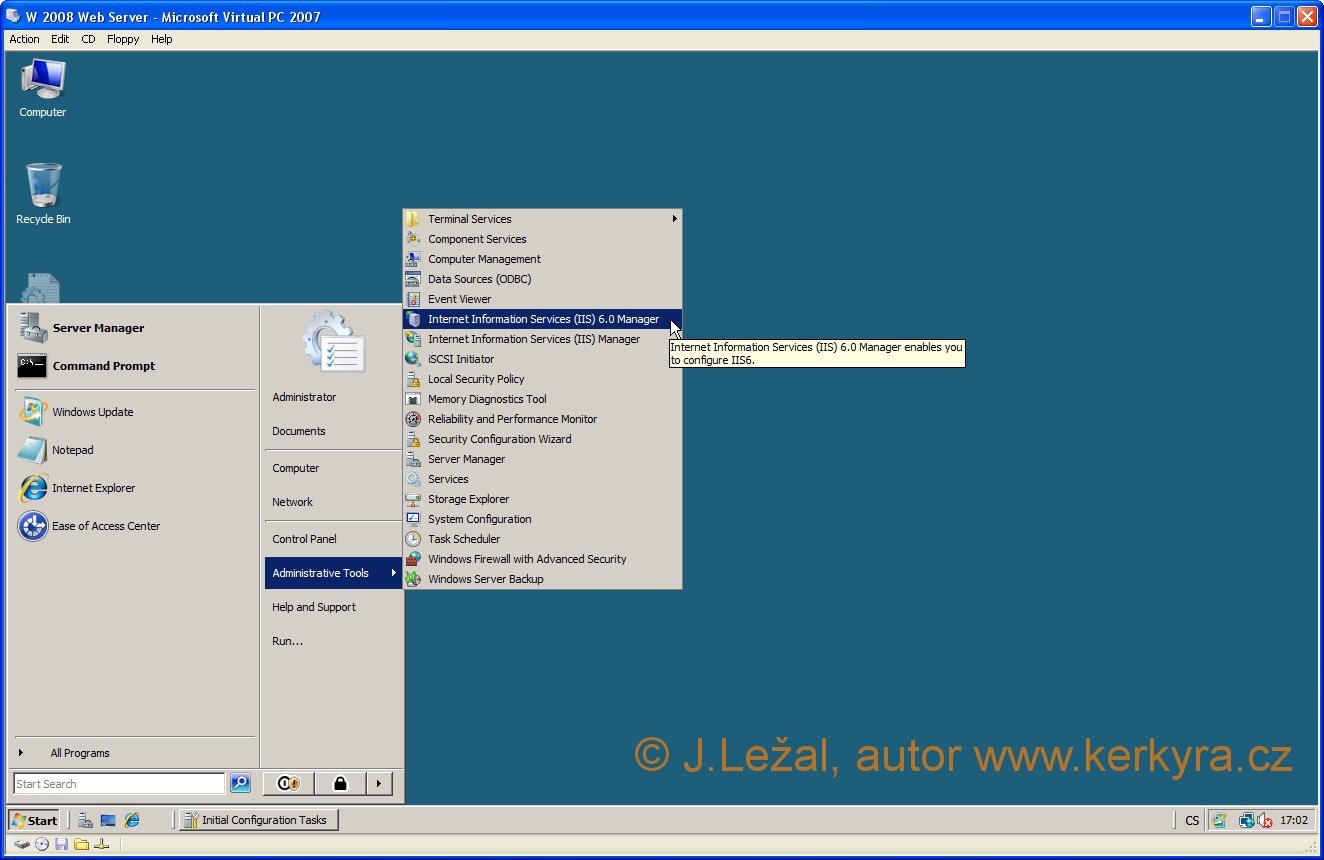Open shutdown options arrow next to lock
The image size is (1324, 860).
(x=378, y=783)
